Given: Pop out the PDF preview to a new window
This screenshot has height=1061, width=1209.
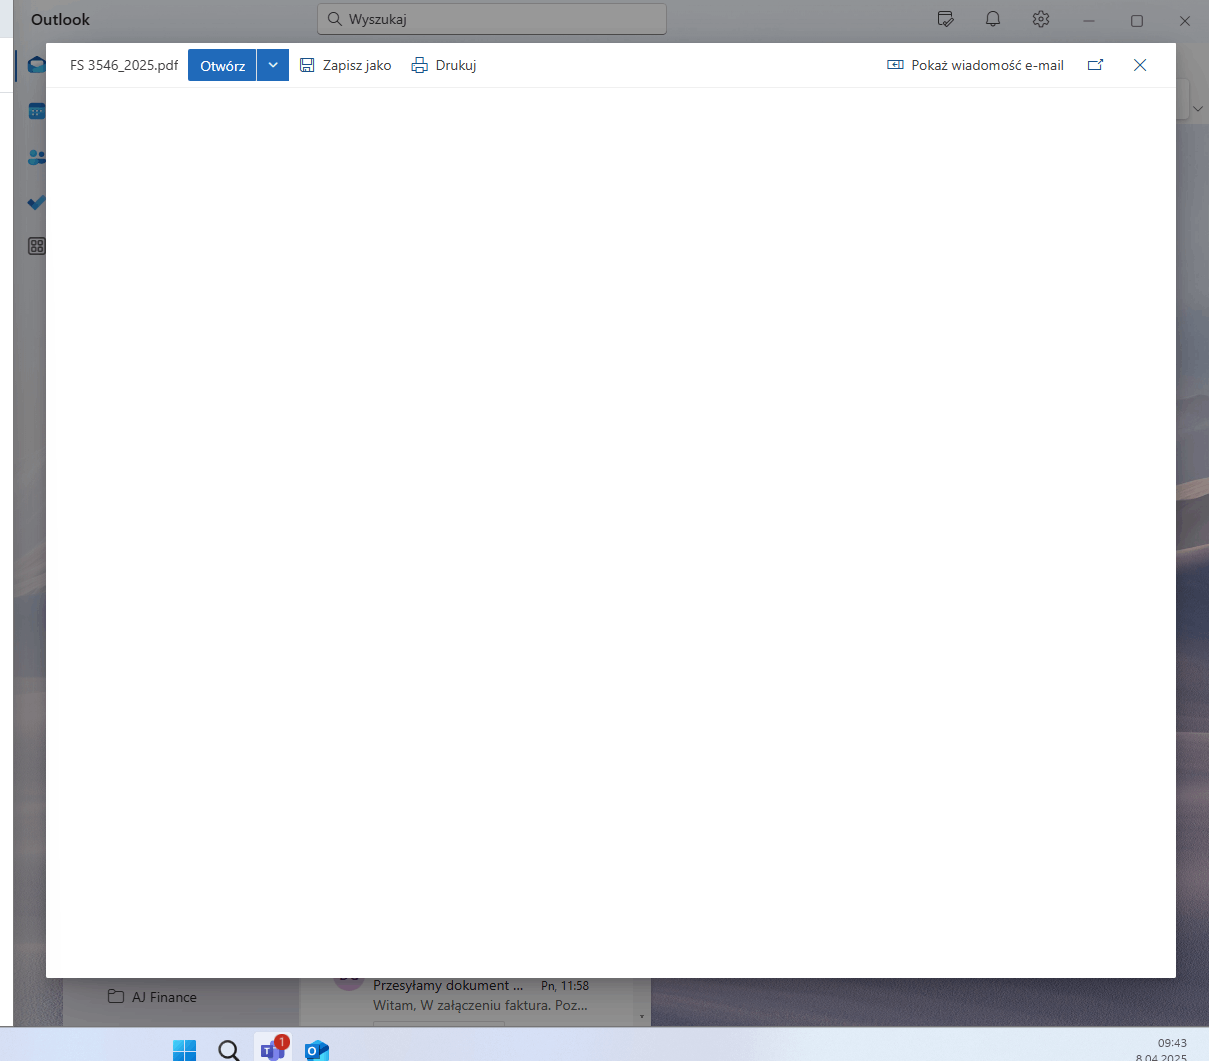Looking at the screenshot, I should (1095, 65).
